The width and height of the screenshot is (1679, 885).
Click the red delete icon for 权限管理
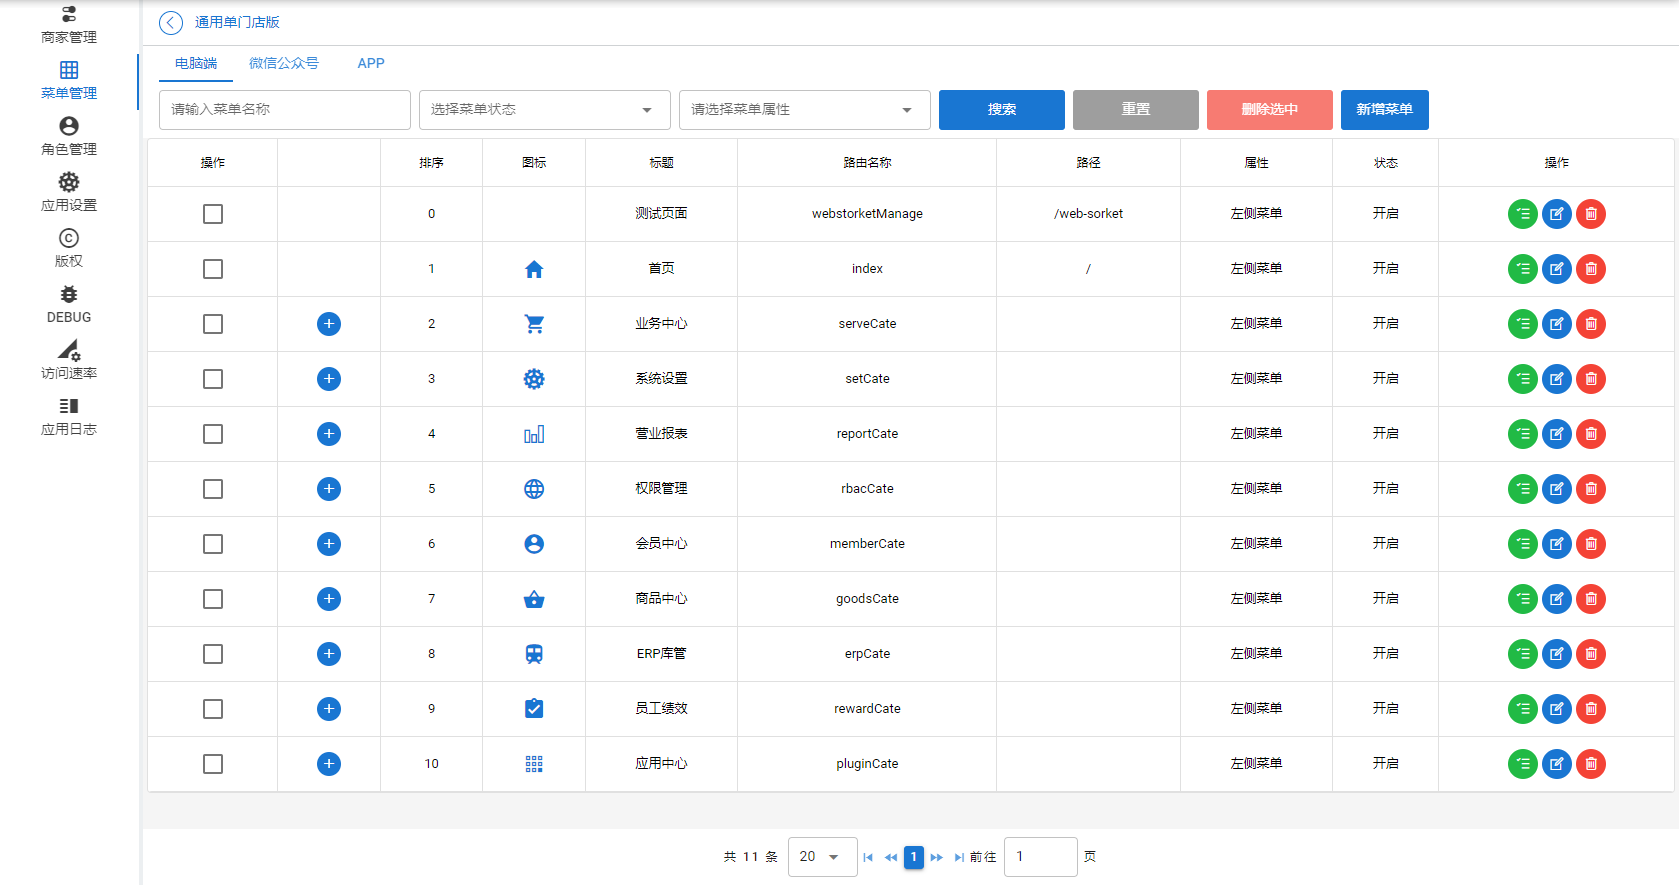[1591, 489]
